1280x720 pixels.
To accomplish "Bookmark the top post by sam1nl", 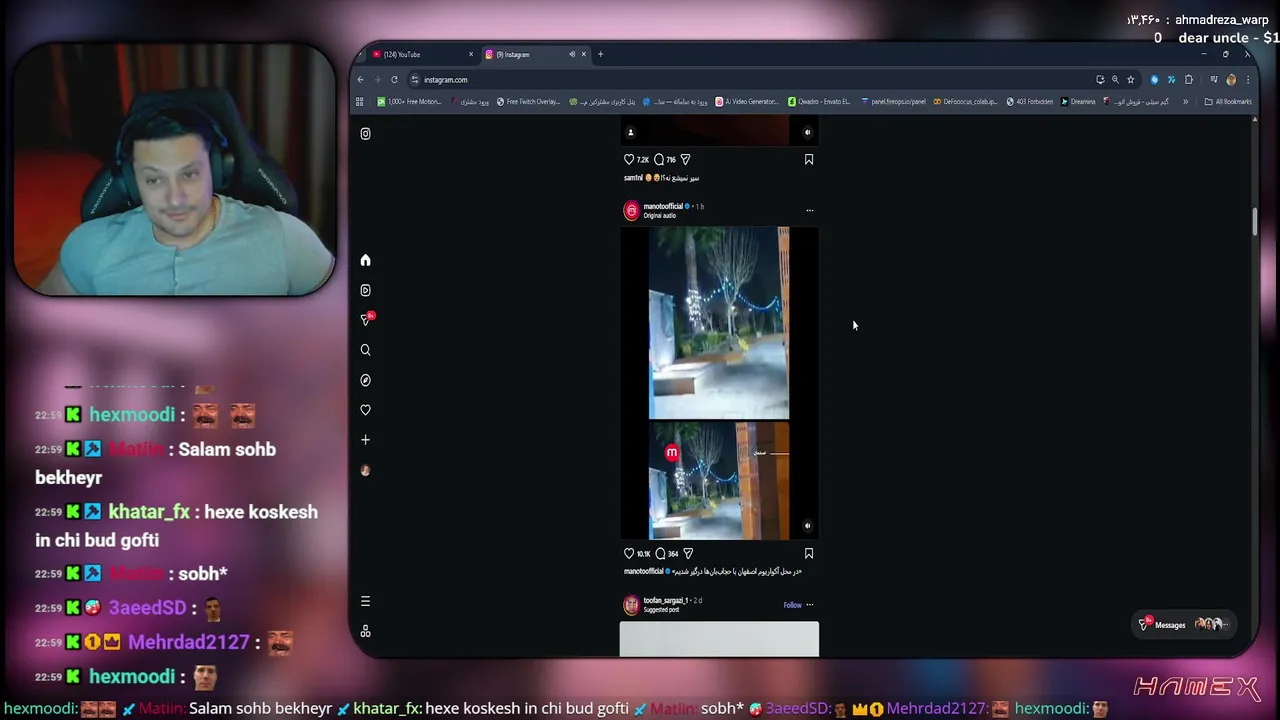I will (x=809, y=159).
